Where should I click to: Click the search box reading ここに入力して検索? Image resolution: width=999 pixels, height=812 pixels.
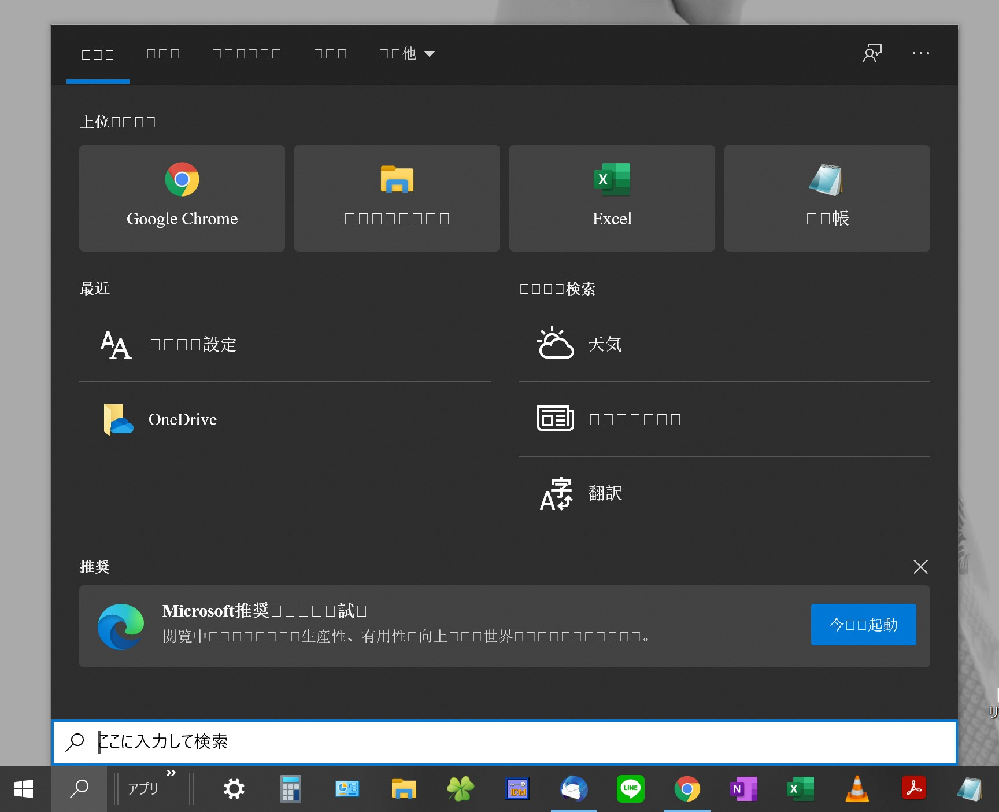click(x=505, y=742)
